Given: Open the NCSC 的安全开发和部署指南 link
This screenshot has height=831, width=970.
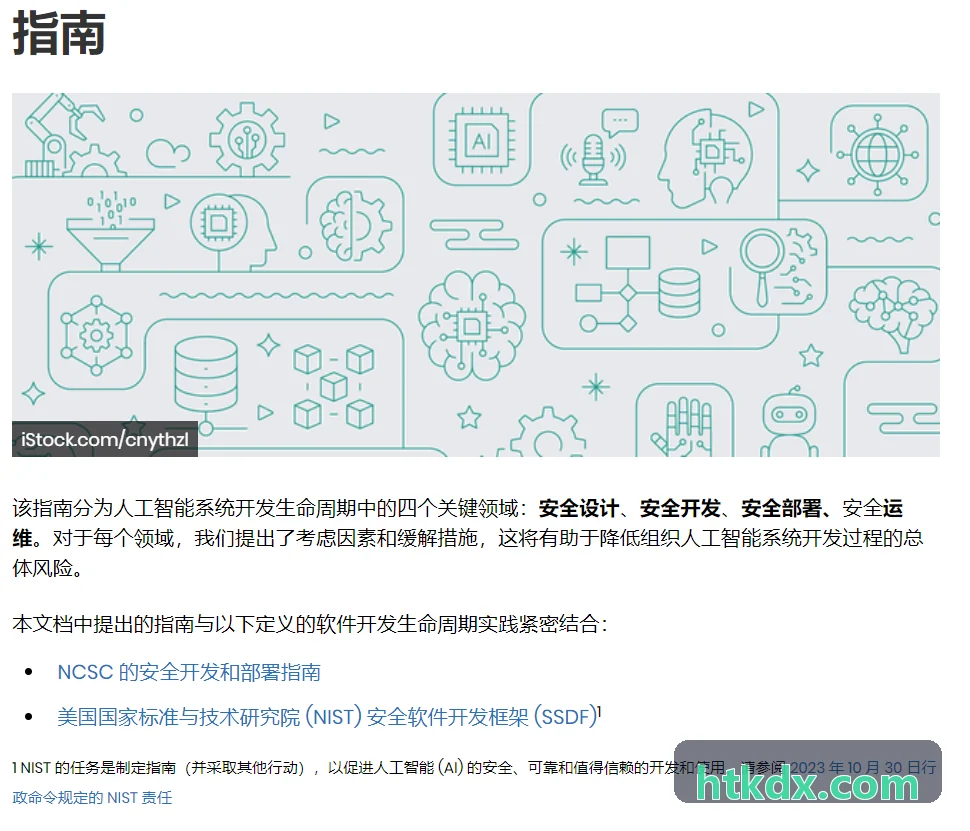Looking at the screenshot, I should click(189, 672).
